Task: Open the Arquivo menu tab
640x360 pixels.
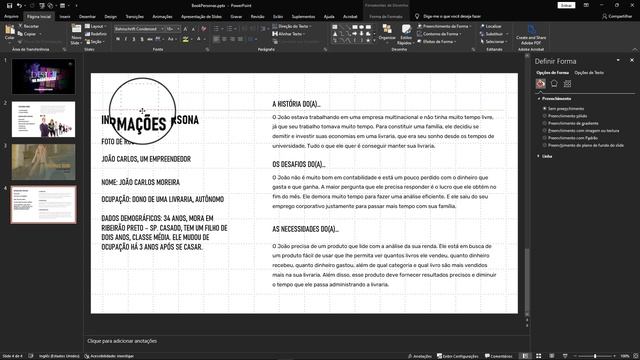Action: [x=11, y=17]
